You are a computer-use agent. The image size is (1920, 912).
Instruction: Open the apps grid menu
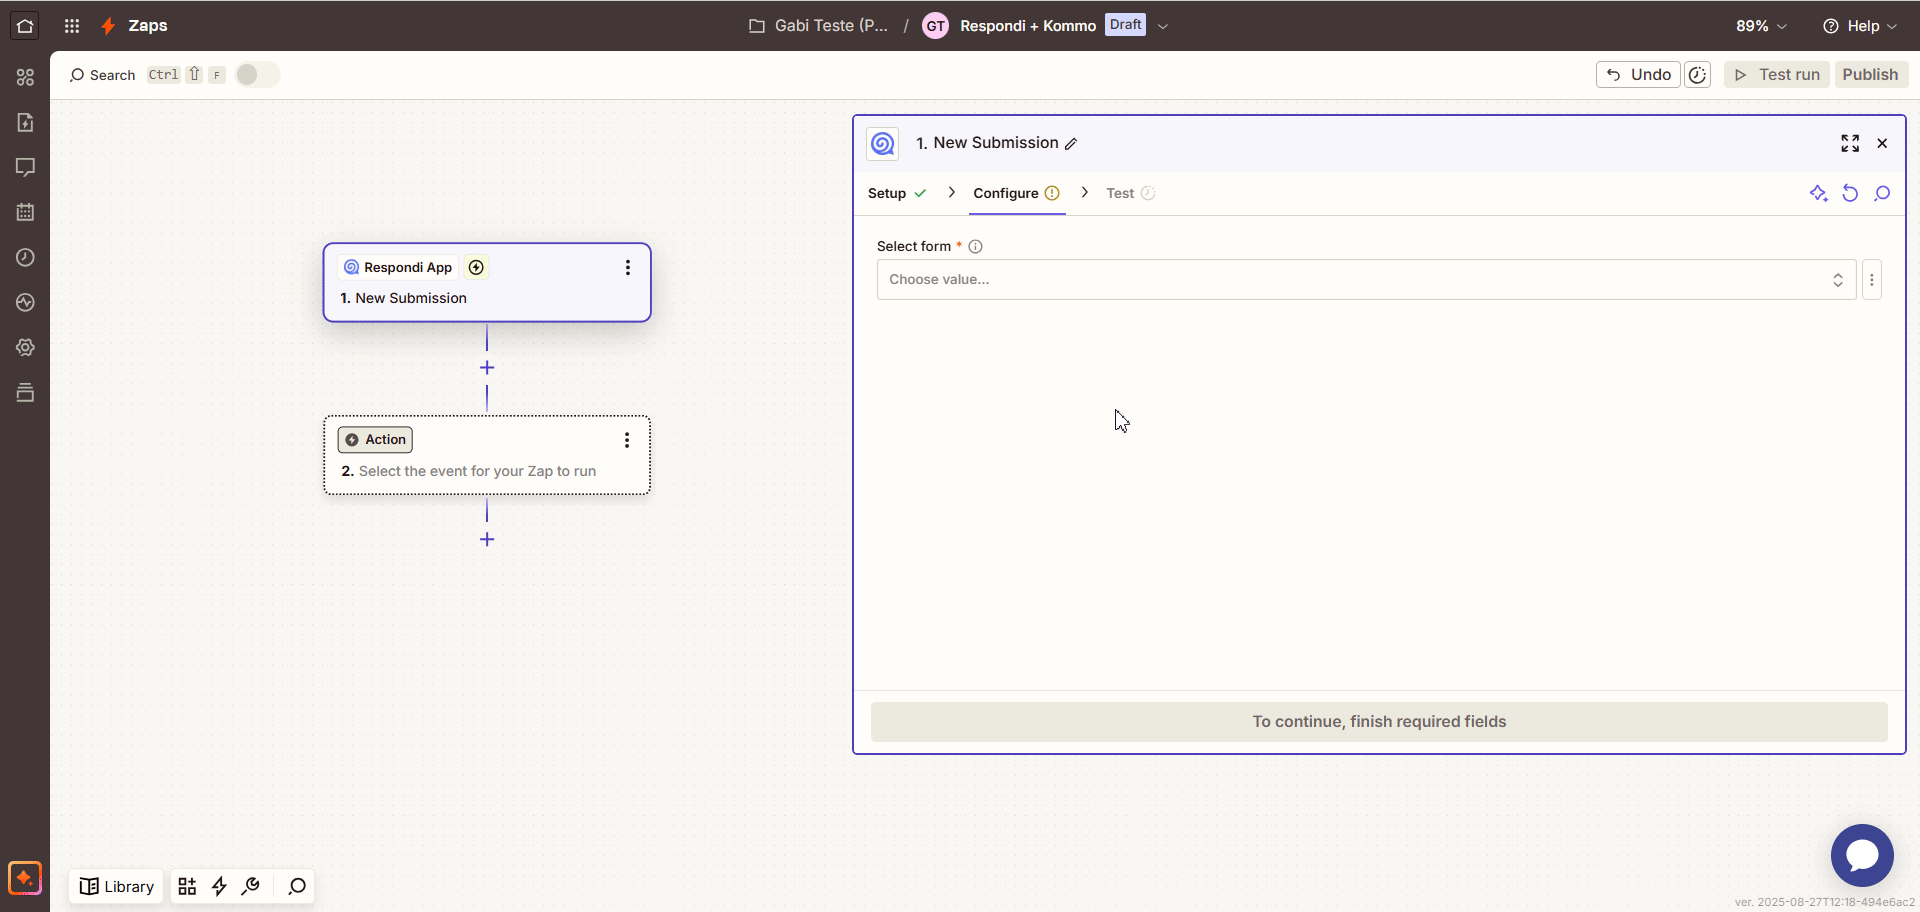click(x=72, y=26)
